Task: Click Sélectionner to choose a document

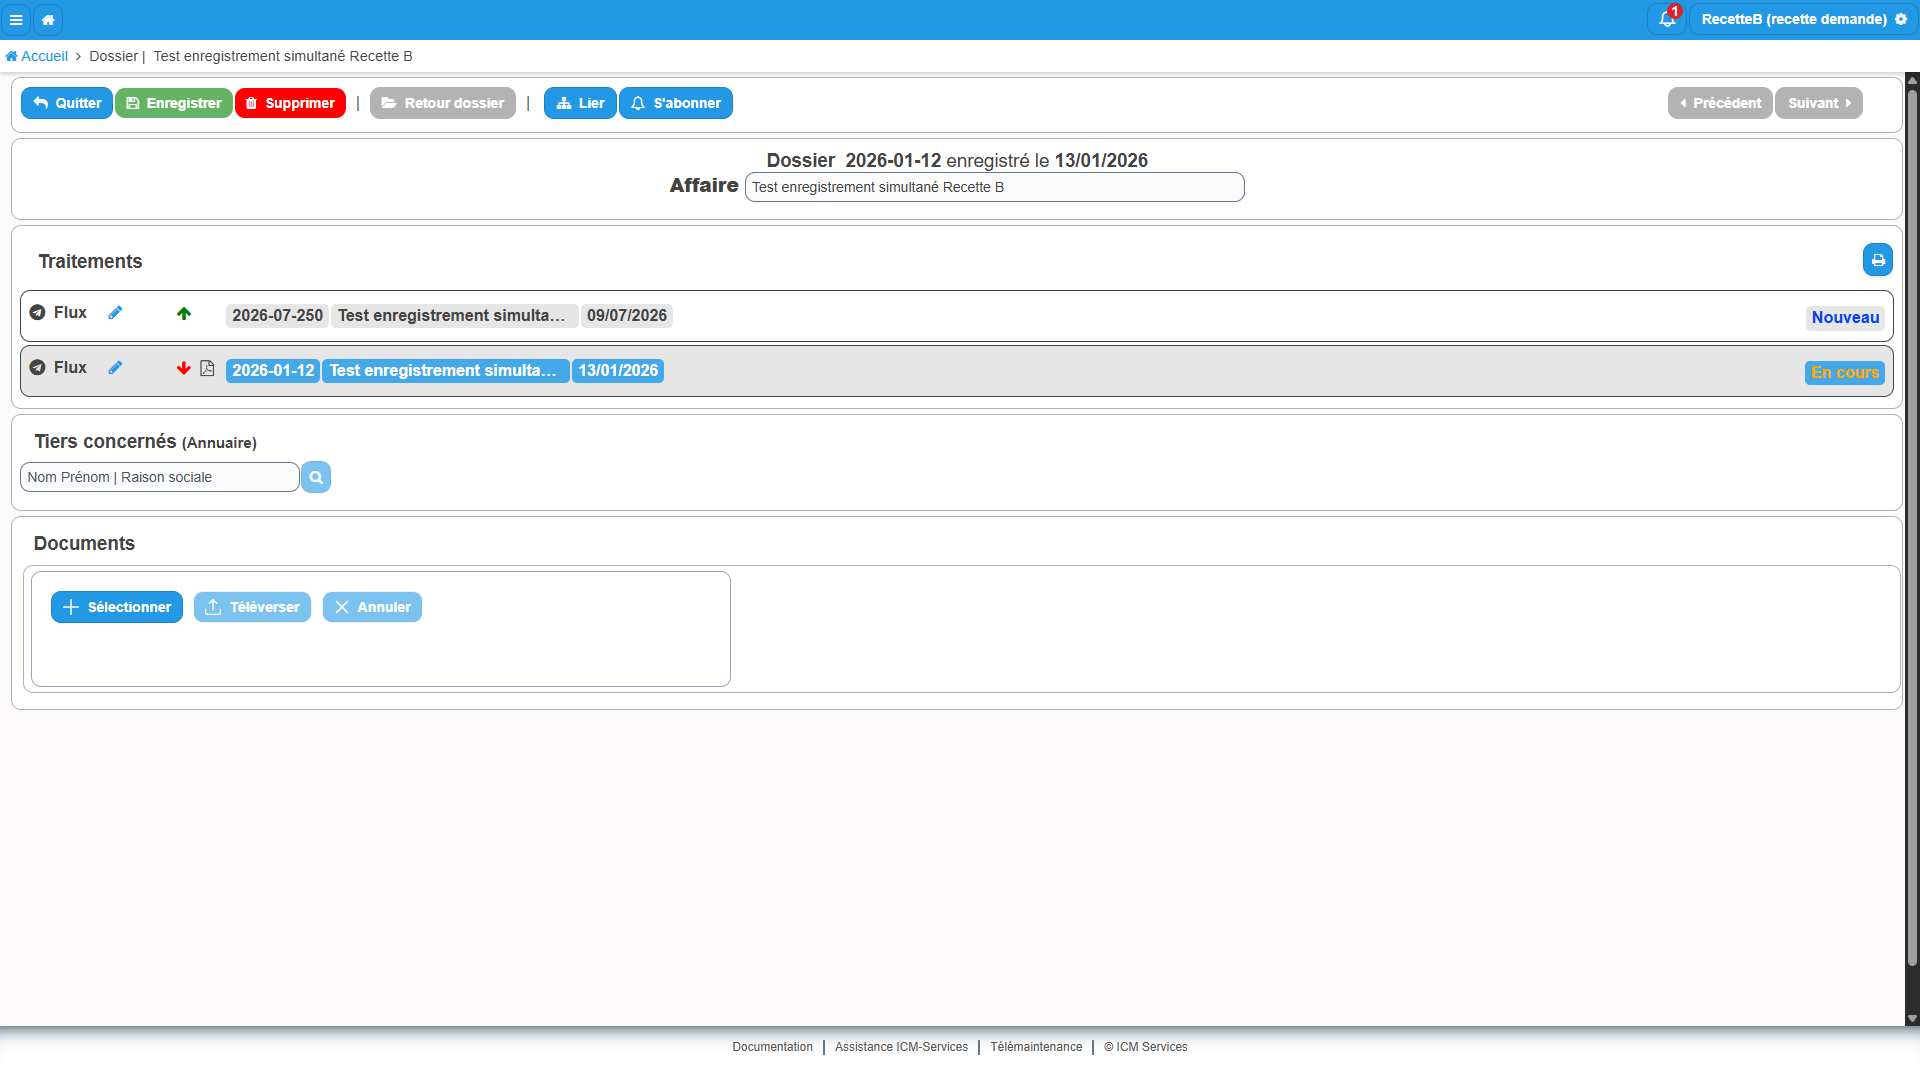Action: coord(117,607)
